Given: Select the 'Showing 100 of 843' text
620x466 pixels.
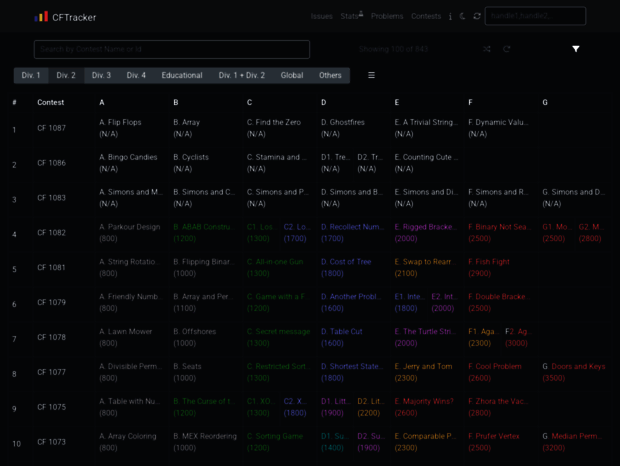Looking at the screenshot, I should [x=393, y=49].
